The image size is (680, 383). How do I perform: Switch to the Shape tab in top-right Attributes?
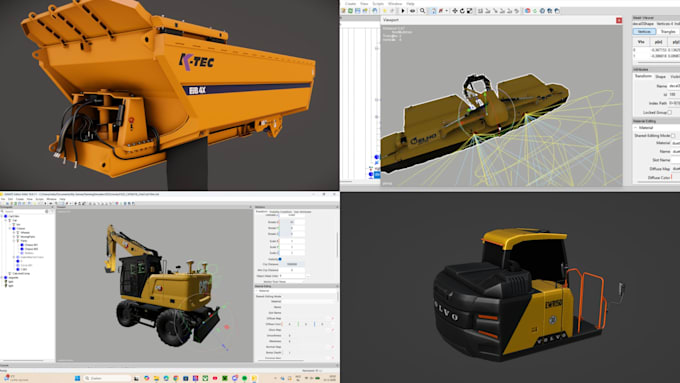[660, 76]
